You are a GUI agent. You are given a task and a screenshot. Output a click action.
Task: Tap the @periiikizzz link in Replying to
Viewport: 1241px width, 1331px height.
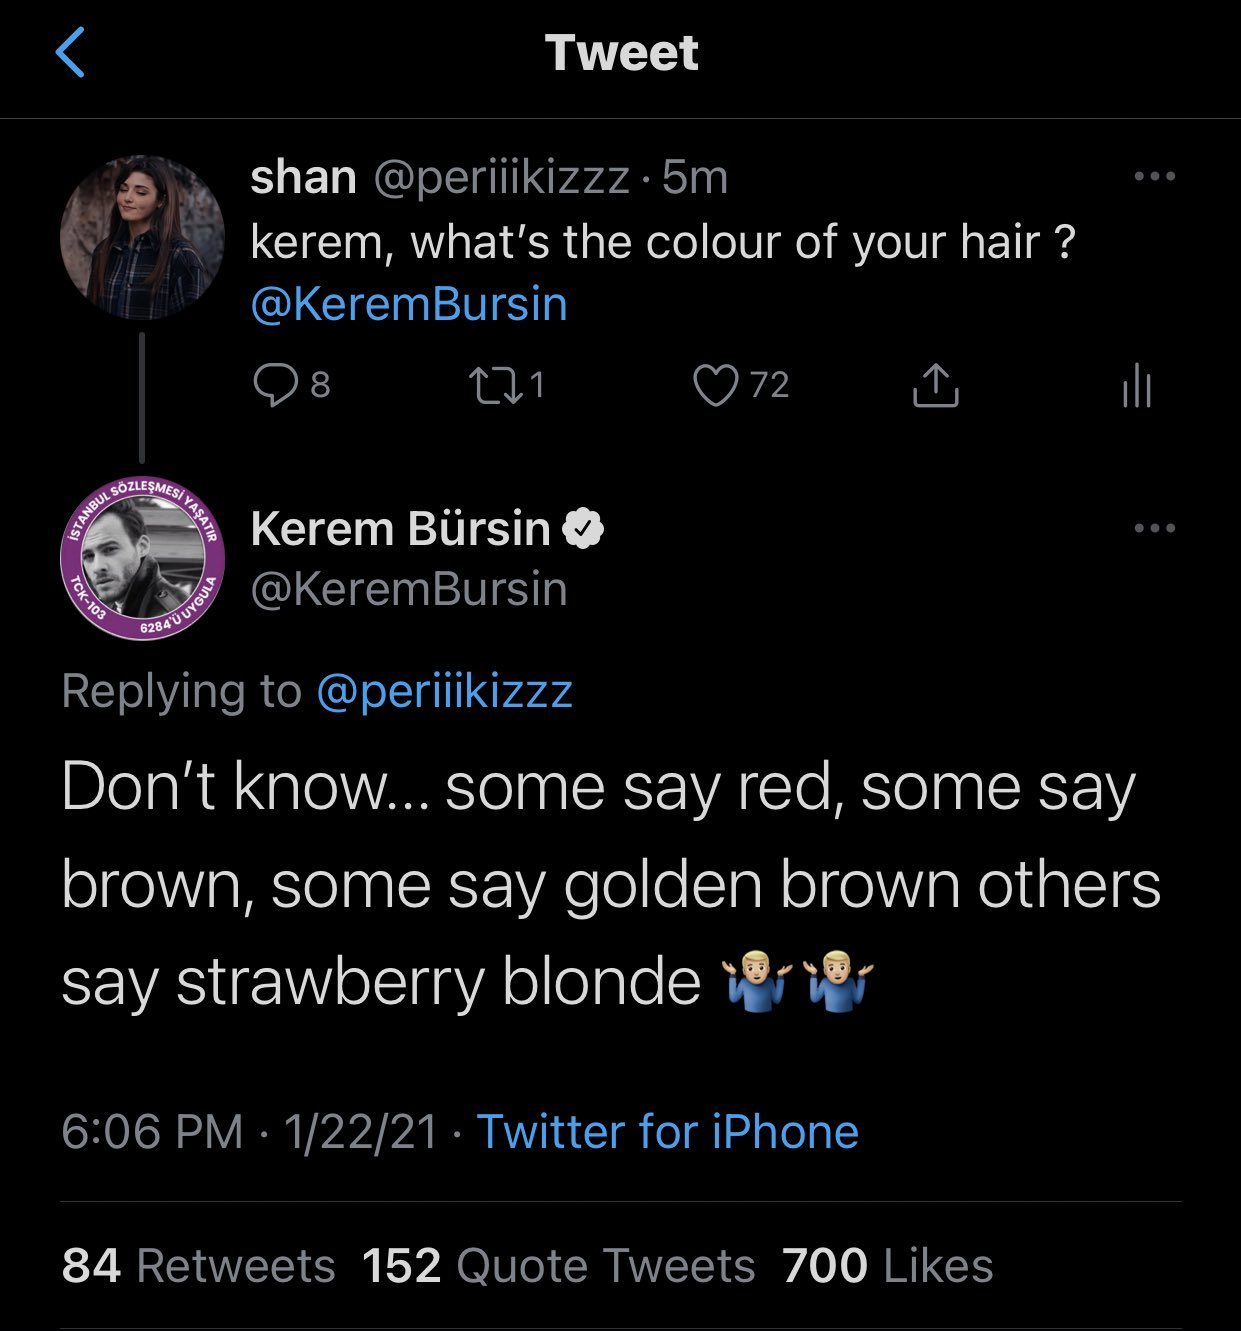coord(444,691)
